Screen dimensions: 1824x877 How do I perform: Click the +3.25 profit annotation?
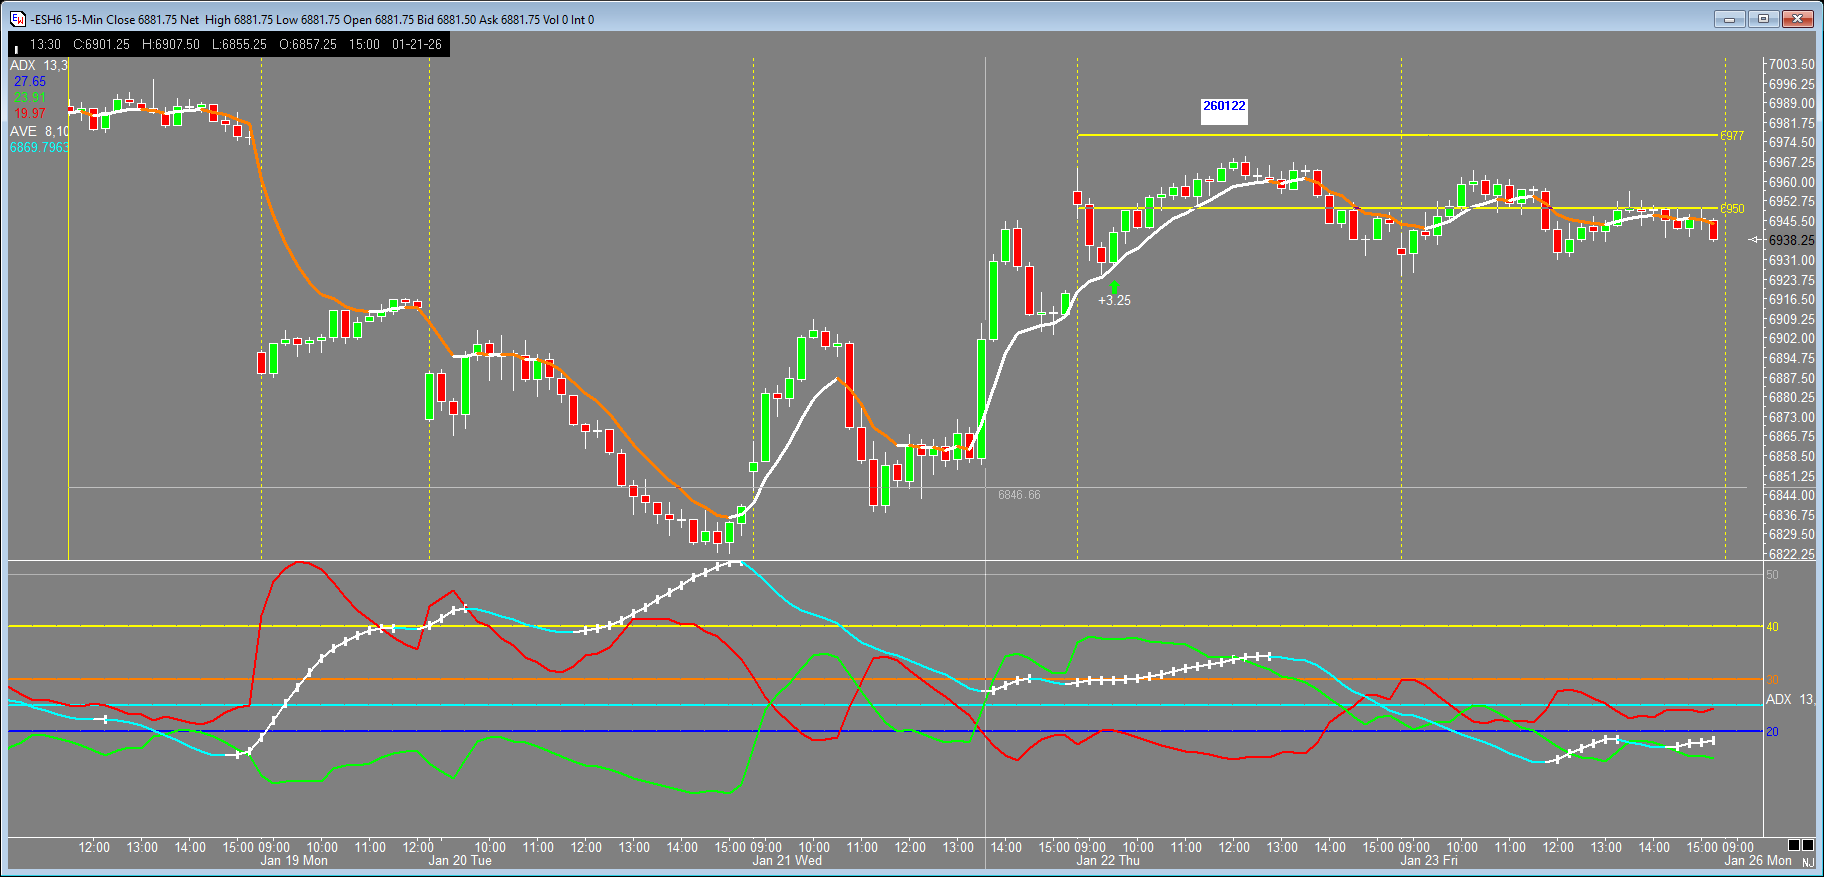(x=1115, y=300)
